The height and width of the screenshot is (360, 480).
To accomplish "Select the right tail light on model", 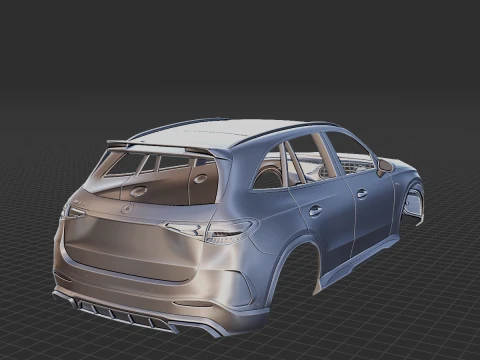I will tap(210, 231).
